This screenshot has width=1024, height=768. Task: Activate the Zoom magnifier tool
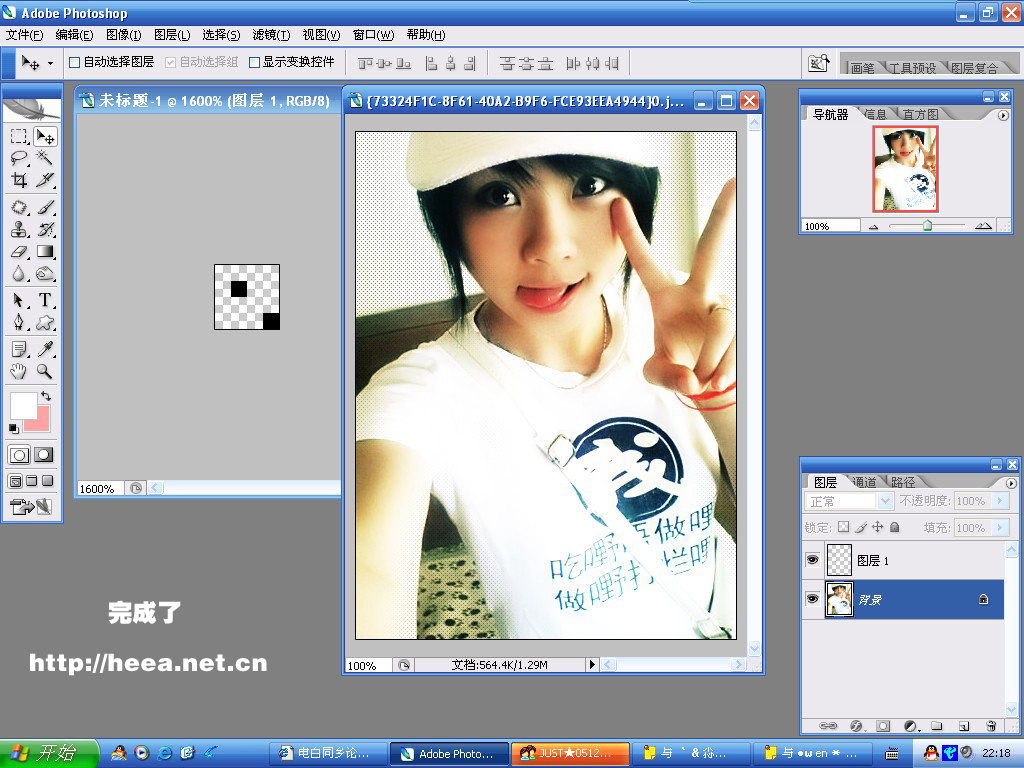45,371
